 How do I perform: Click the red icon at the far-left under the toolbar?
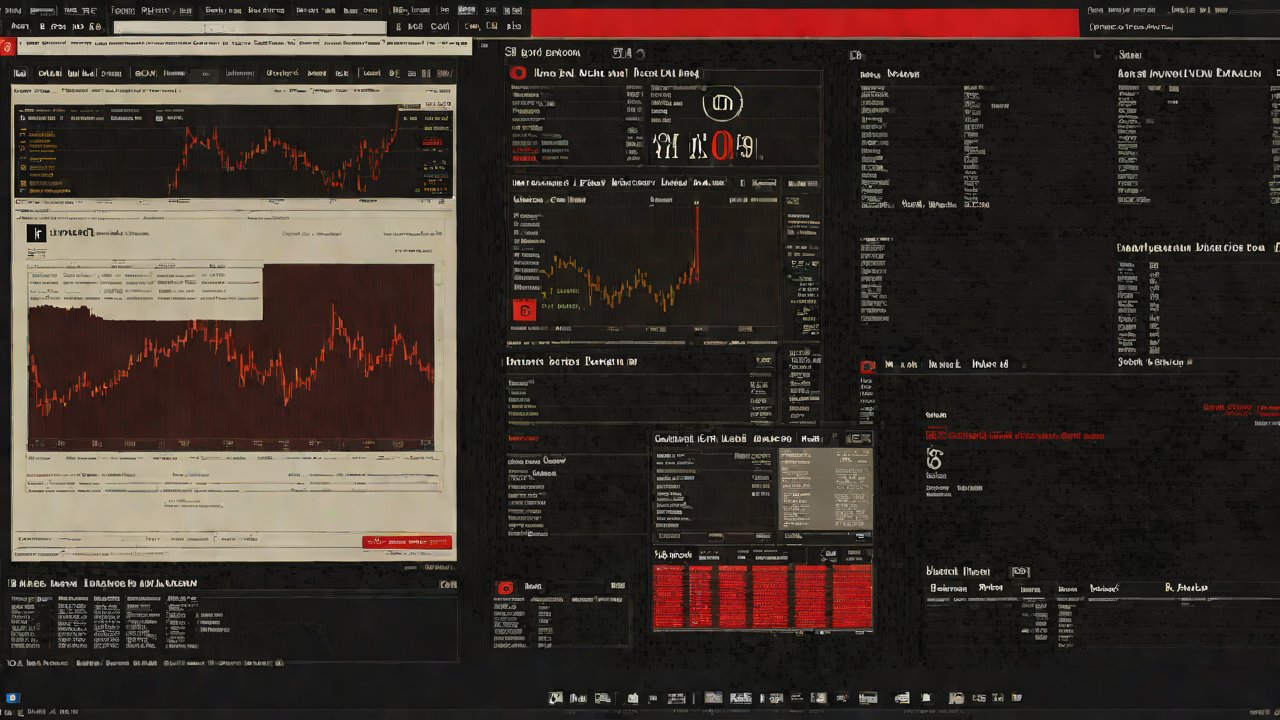9,46
